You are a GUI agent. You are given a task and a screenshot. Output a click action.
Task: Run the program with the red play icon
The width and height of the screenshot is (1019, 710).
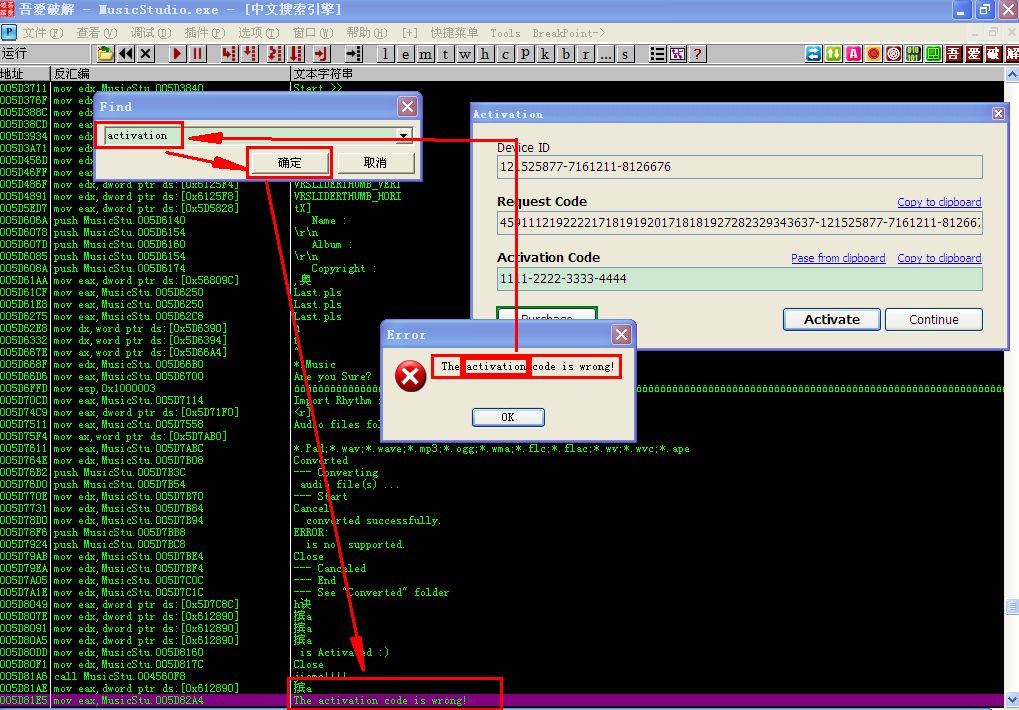point(177,54)
